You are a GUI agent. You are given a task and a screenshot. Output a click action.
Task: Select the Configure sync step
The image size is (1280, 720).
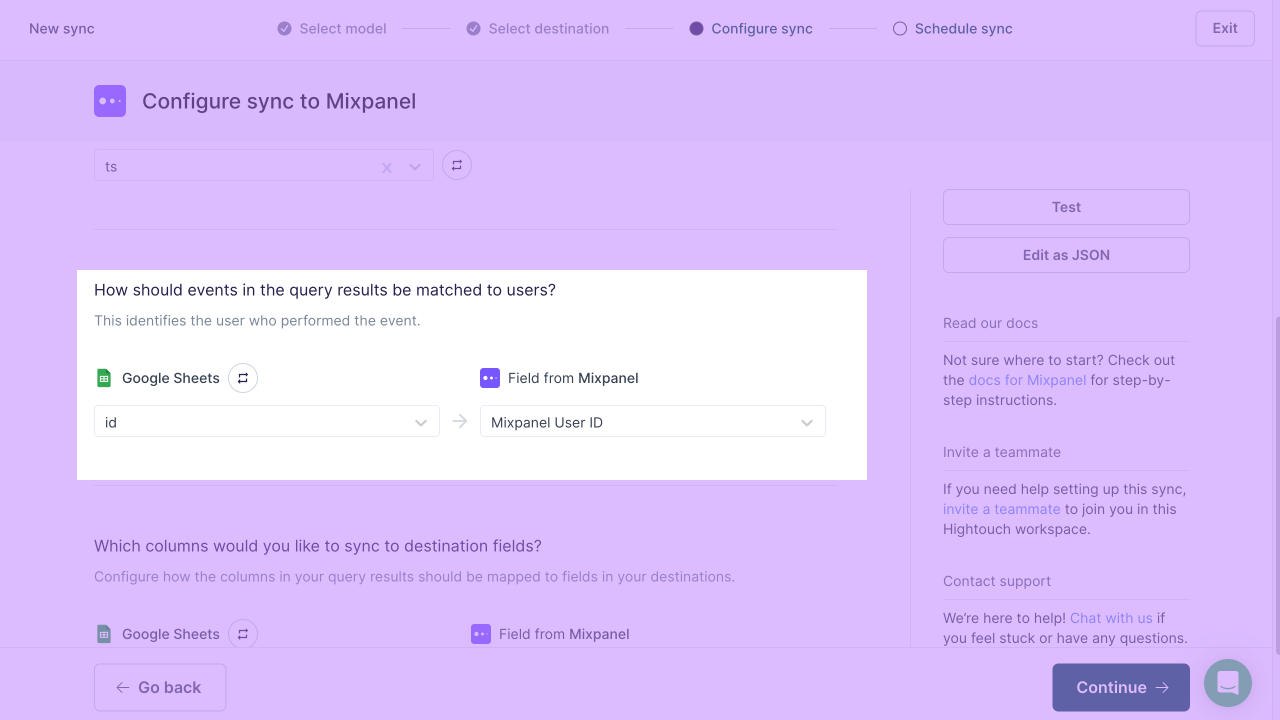751,28
